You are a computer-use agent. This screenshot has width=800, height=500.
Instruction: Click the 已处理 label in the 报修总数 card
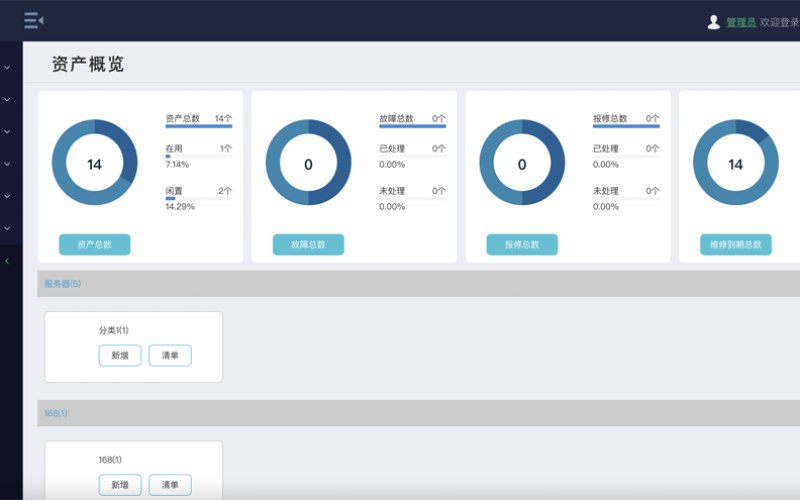point(606,148)
